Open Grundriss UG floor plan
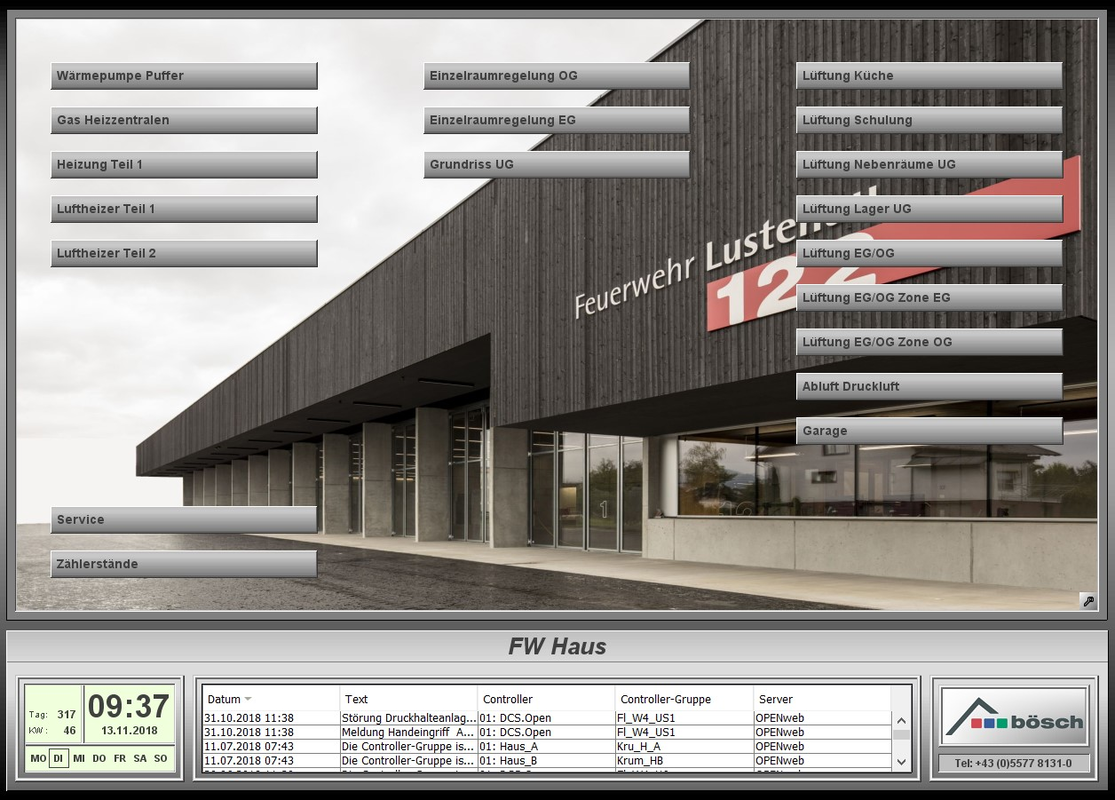Image resolution: width=1115 pixels, height=800 pixels. [556, 165]
